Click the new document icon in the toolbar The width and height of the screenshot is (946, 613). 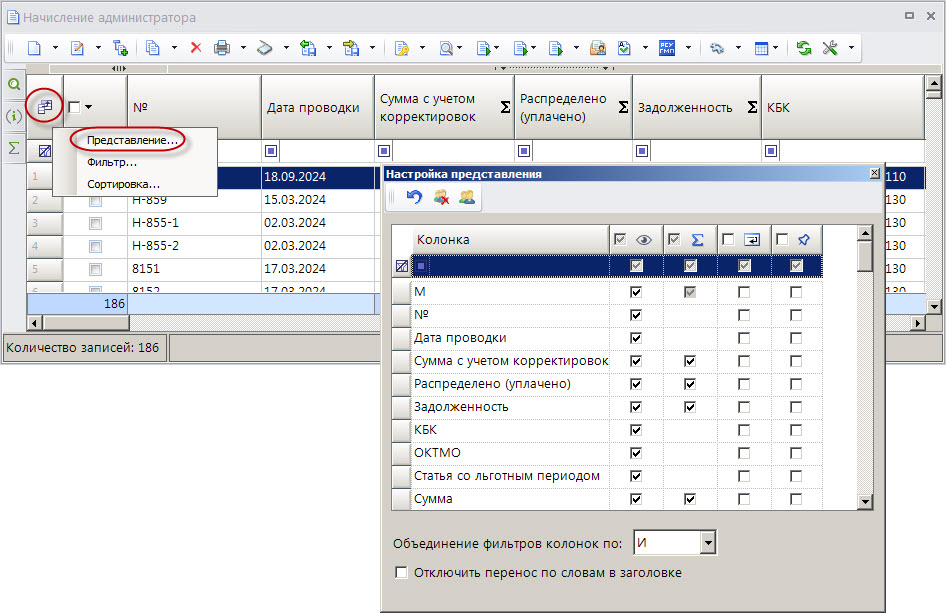34,48
